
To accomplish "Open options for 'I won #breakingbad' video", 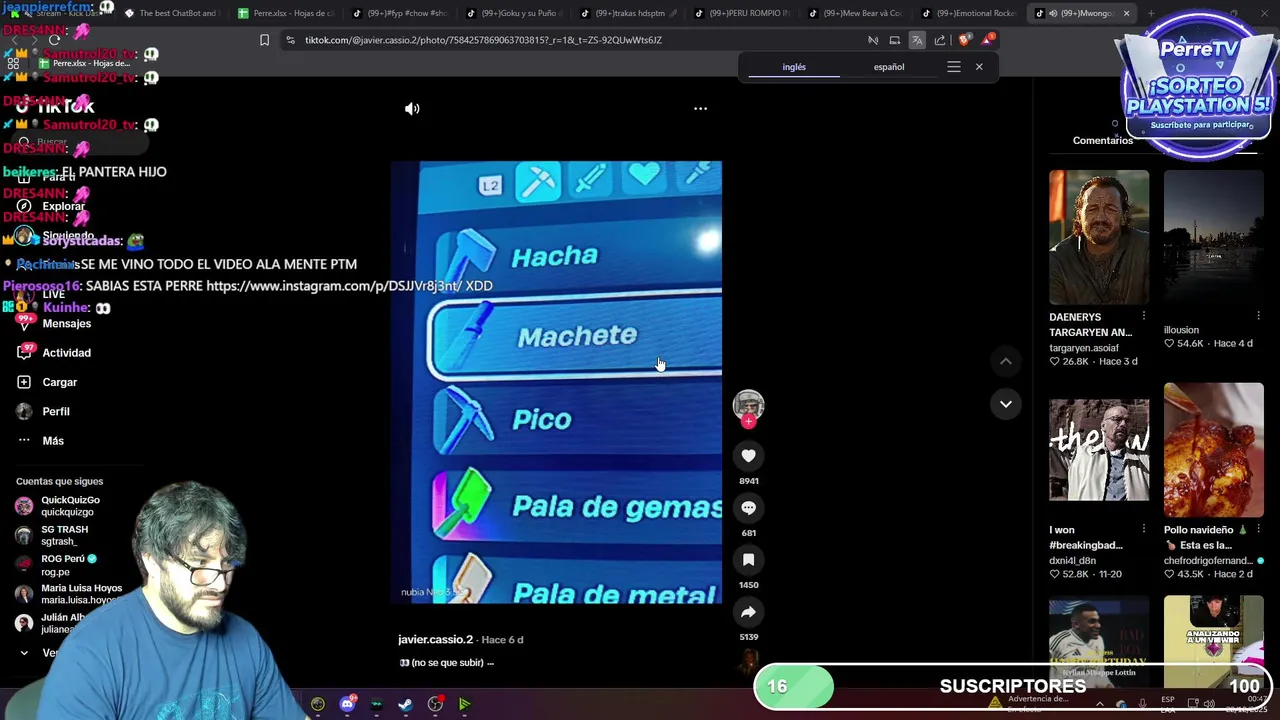I will [x=1144, y=529].
